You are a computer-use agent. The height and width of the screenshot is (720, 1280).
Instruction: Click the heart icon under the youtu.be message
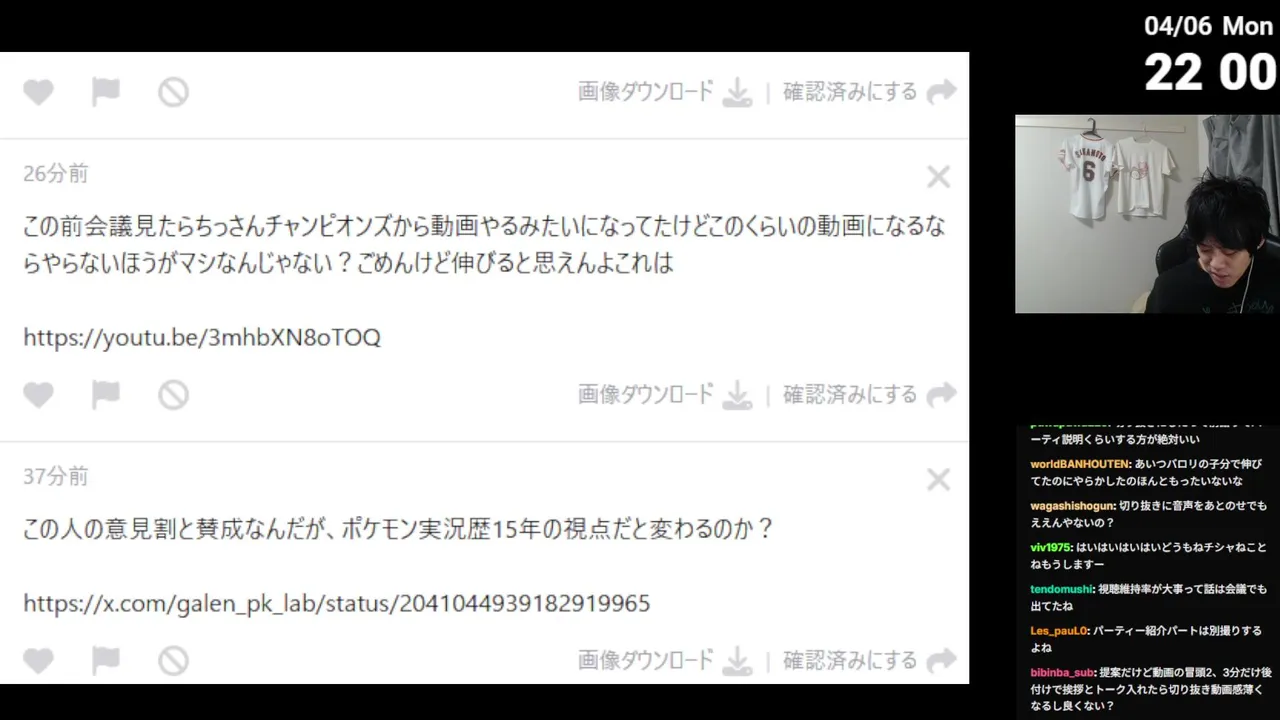(38, 395)
